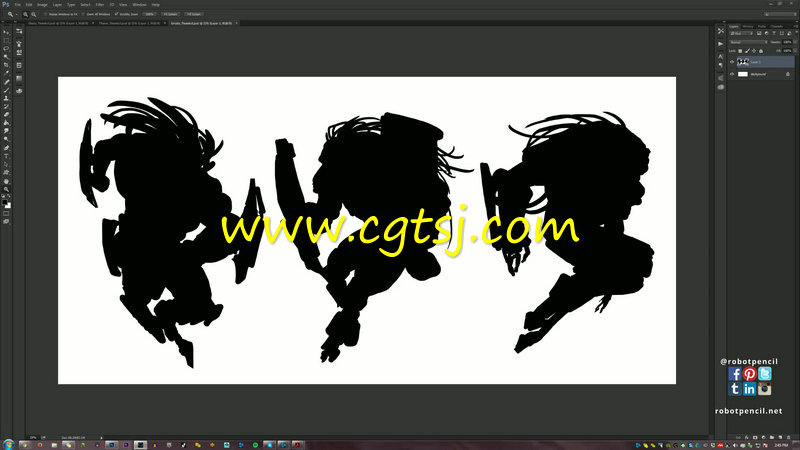800x450 pixels.
Task: Open the Layers panel flyout menu
Action: pyautogui.click(x=796, y=27)
